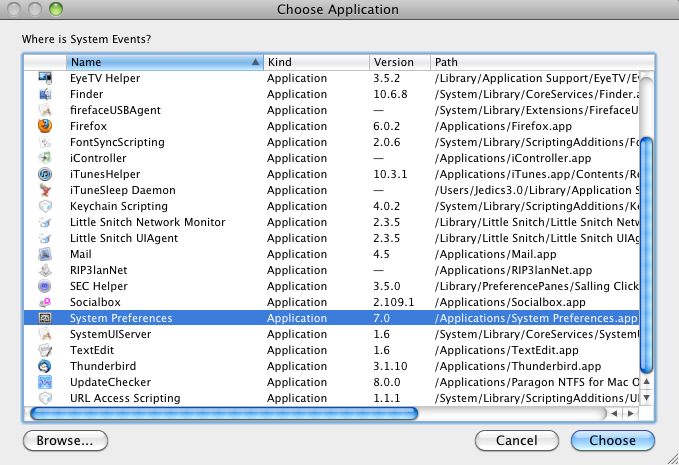Click the iTunesHelper icon
The image size is (679, 465).
[x=45, y=174]
